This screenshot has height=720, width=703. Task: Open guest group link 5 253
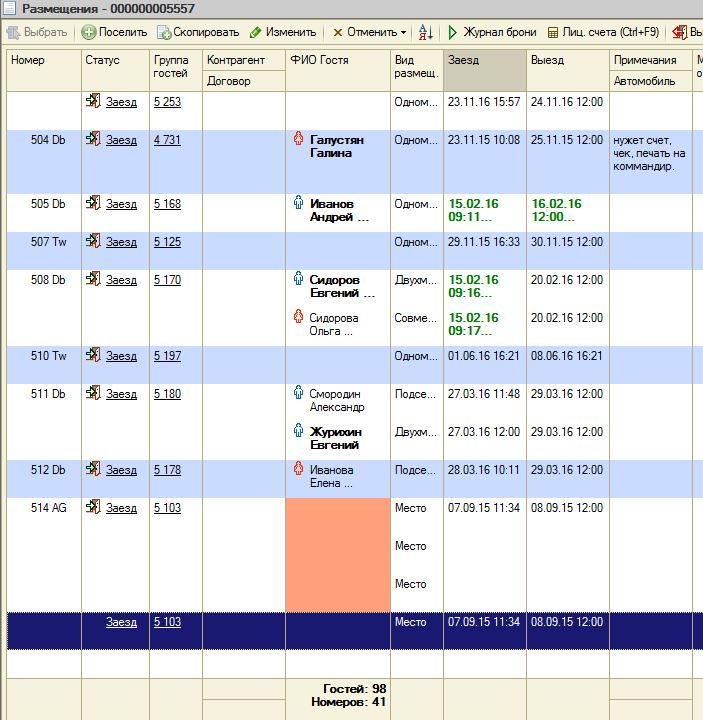click(167, 102)
